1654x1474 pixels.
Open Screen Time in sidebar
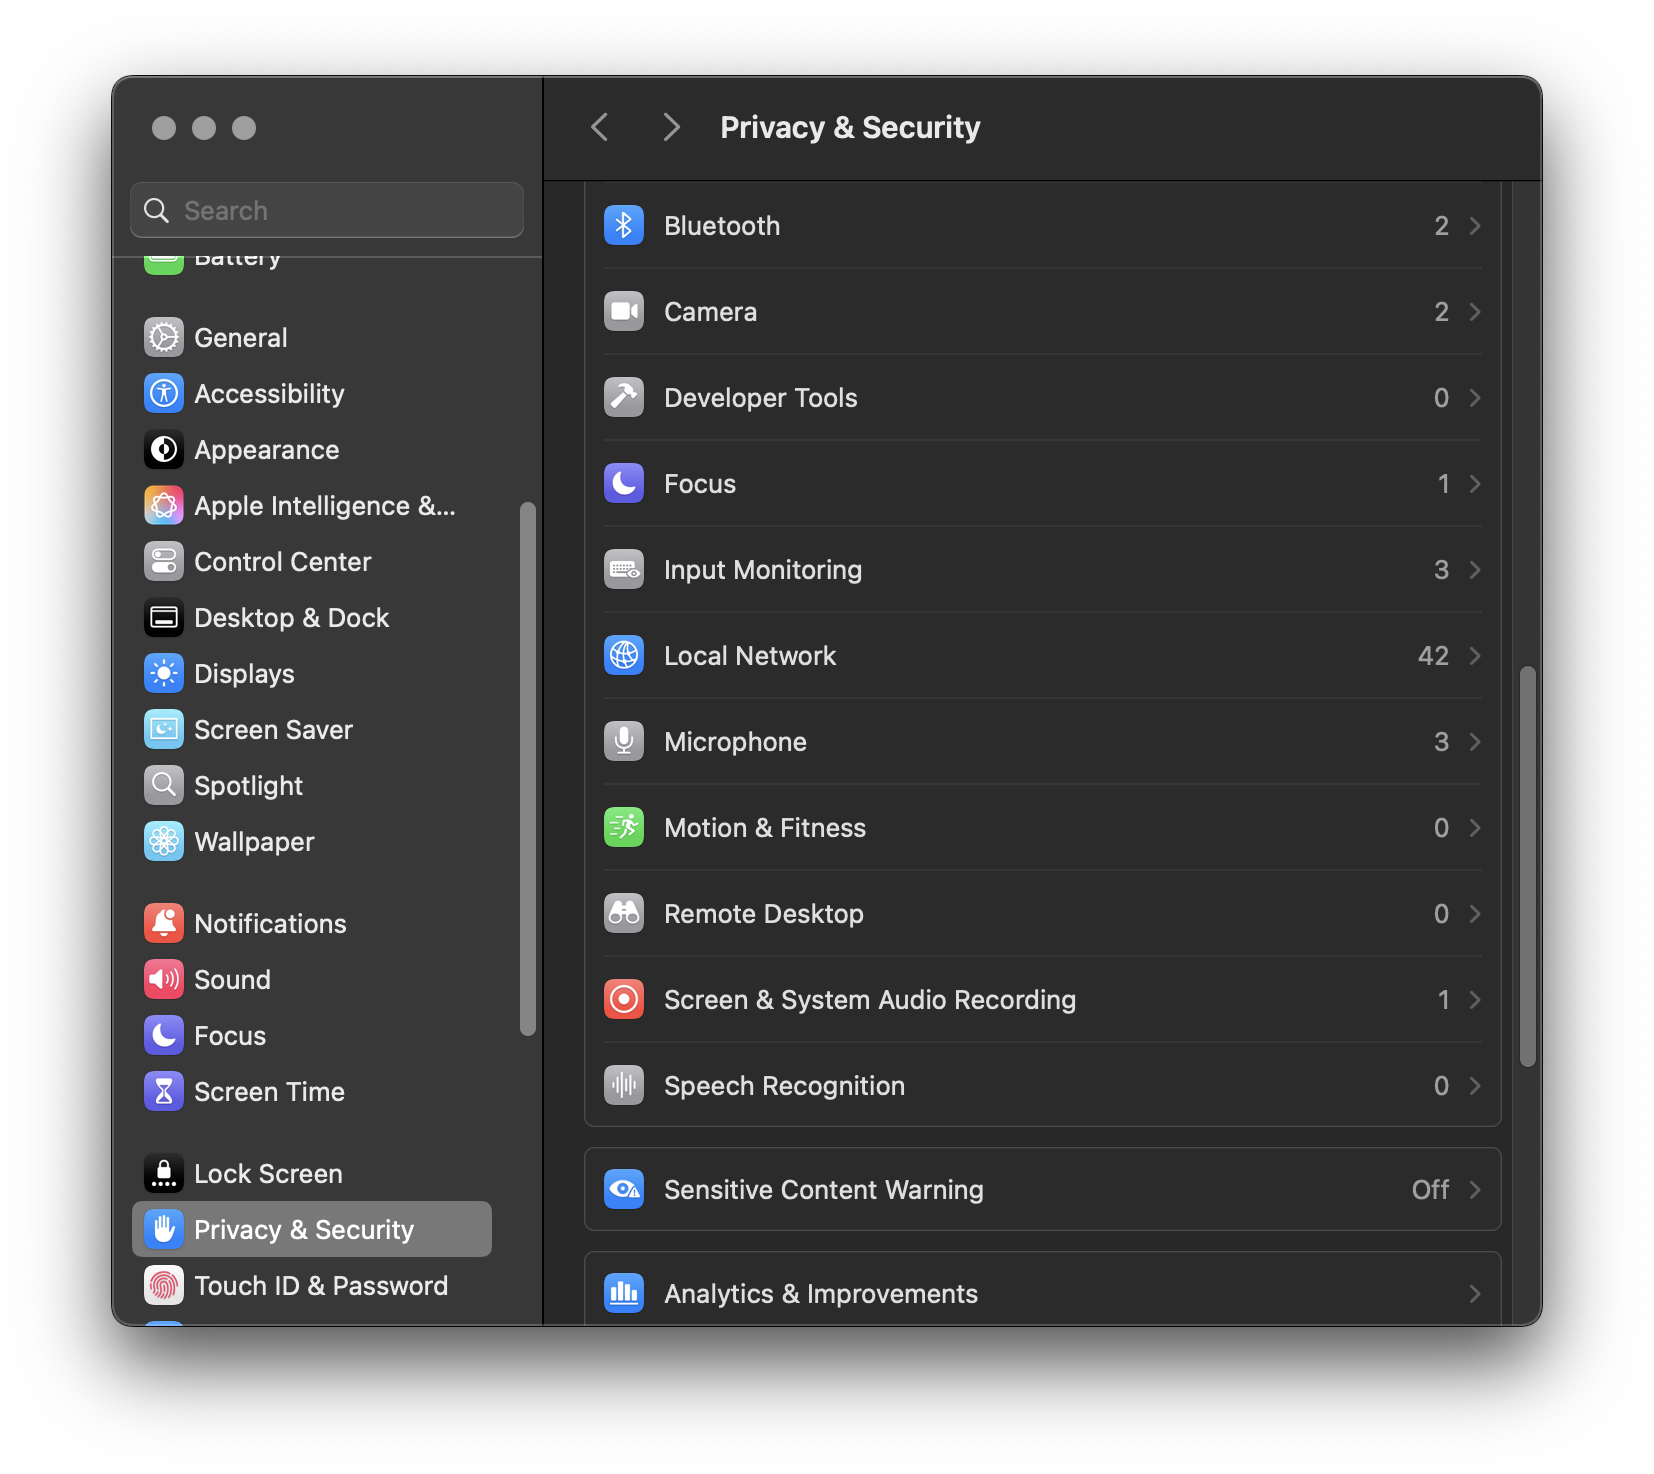312,1092
